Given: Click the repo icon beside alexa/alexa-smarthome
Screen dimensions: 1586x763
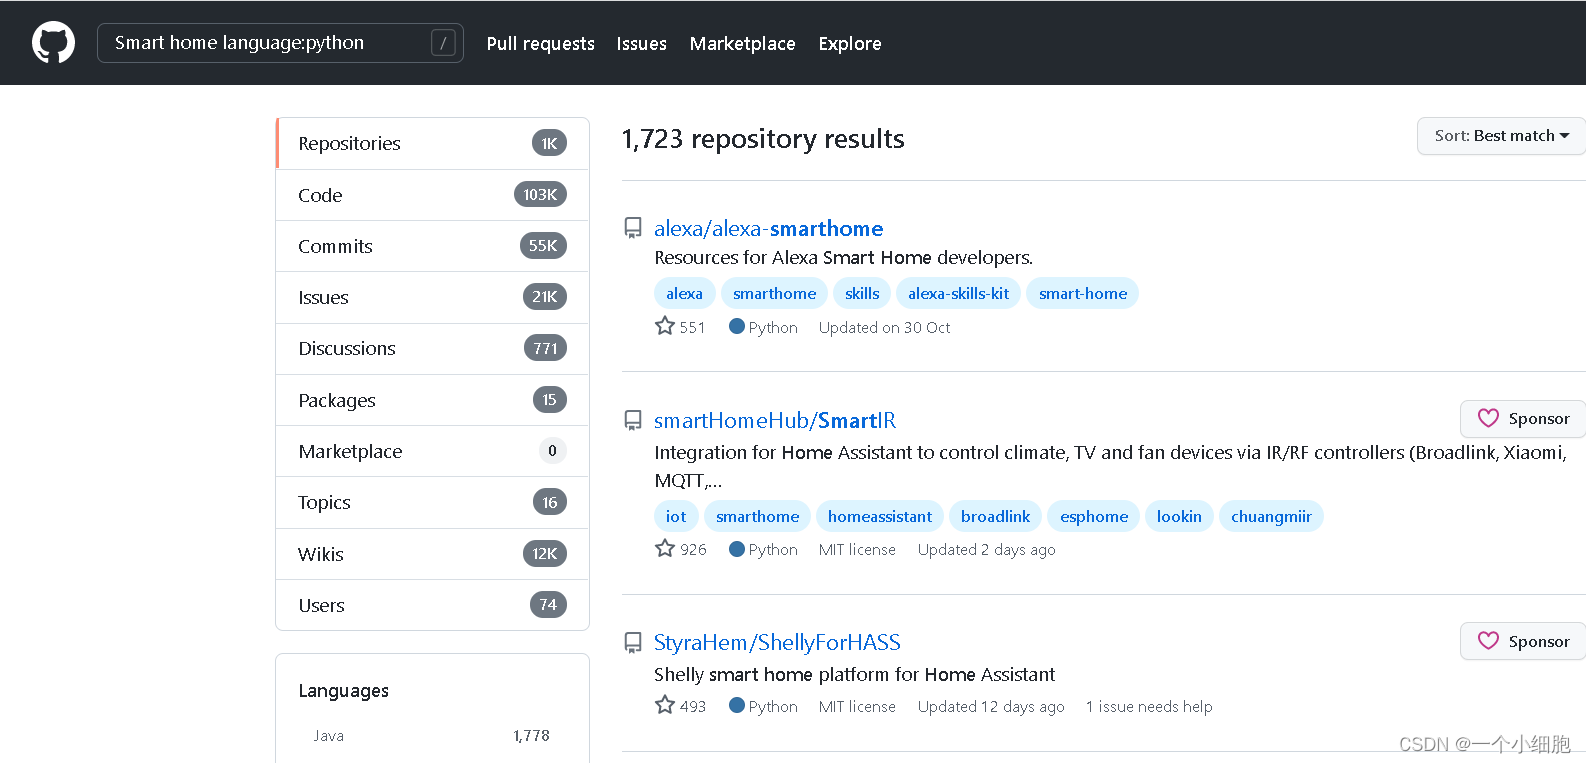Looking at the screenshot, I should pos(633,228).
